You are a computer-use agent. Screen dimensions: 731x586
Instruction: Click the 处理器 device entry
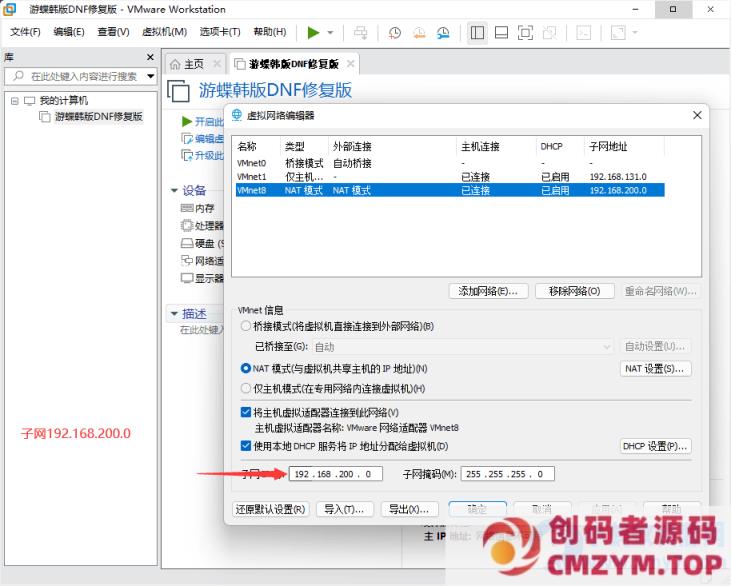[x=202, y=226]
